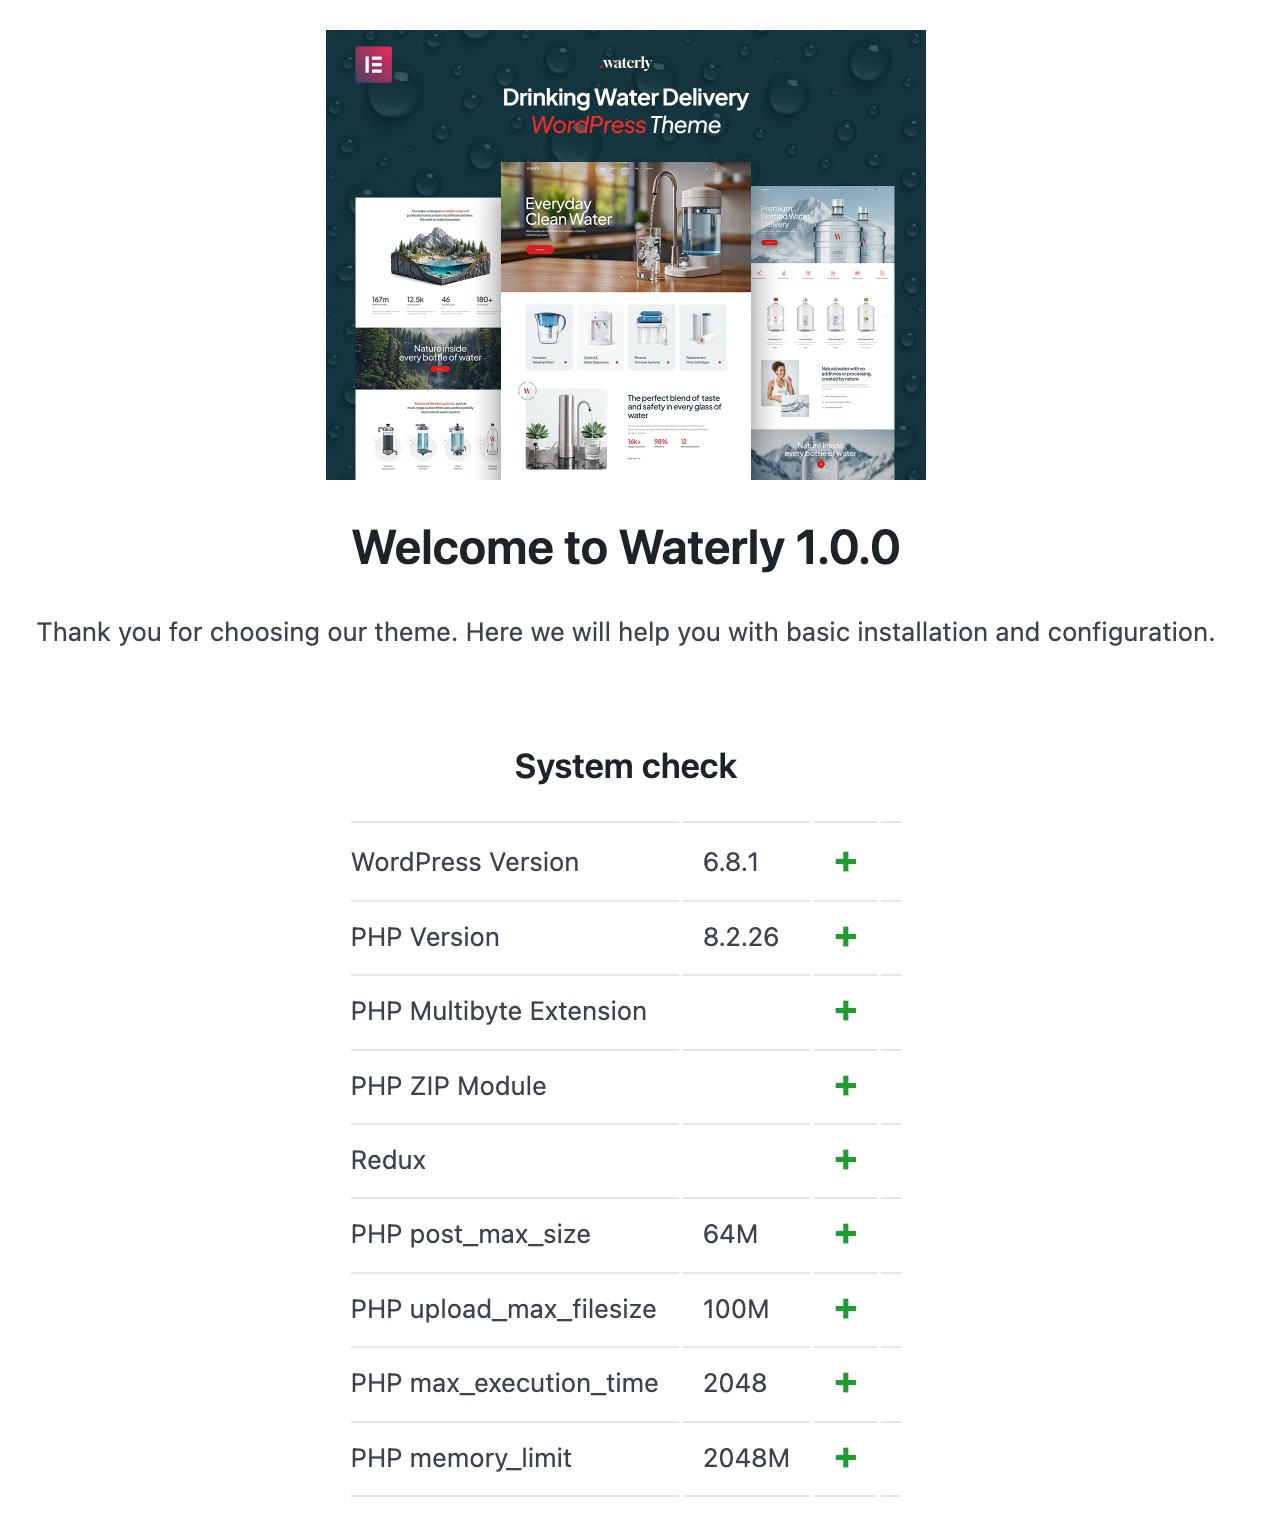Select the 'PHP Multibyte Extension' label
This screenshot has height=1530, width=1262.
(499, 1011)
